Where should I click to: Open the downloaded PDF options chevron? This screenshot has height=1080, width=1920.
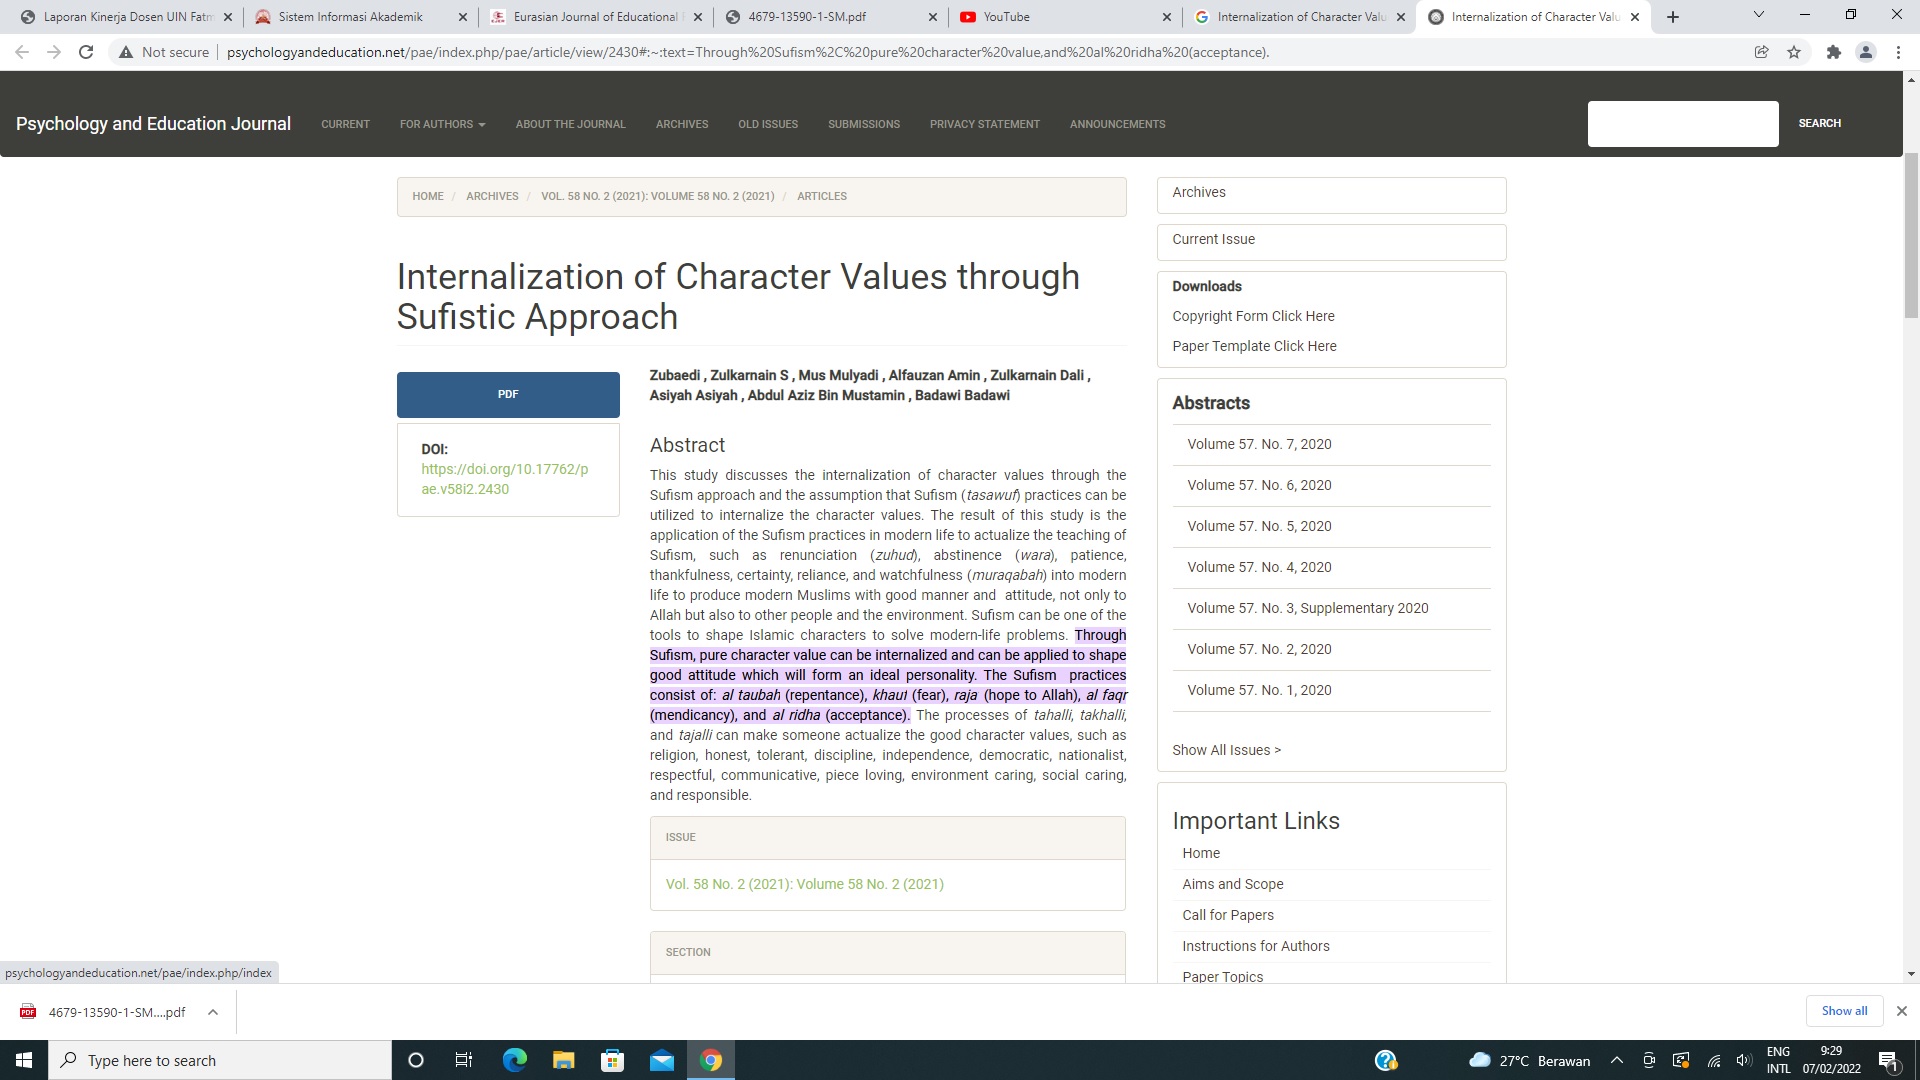213,1012
